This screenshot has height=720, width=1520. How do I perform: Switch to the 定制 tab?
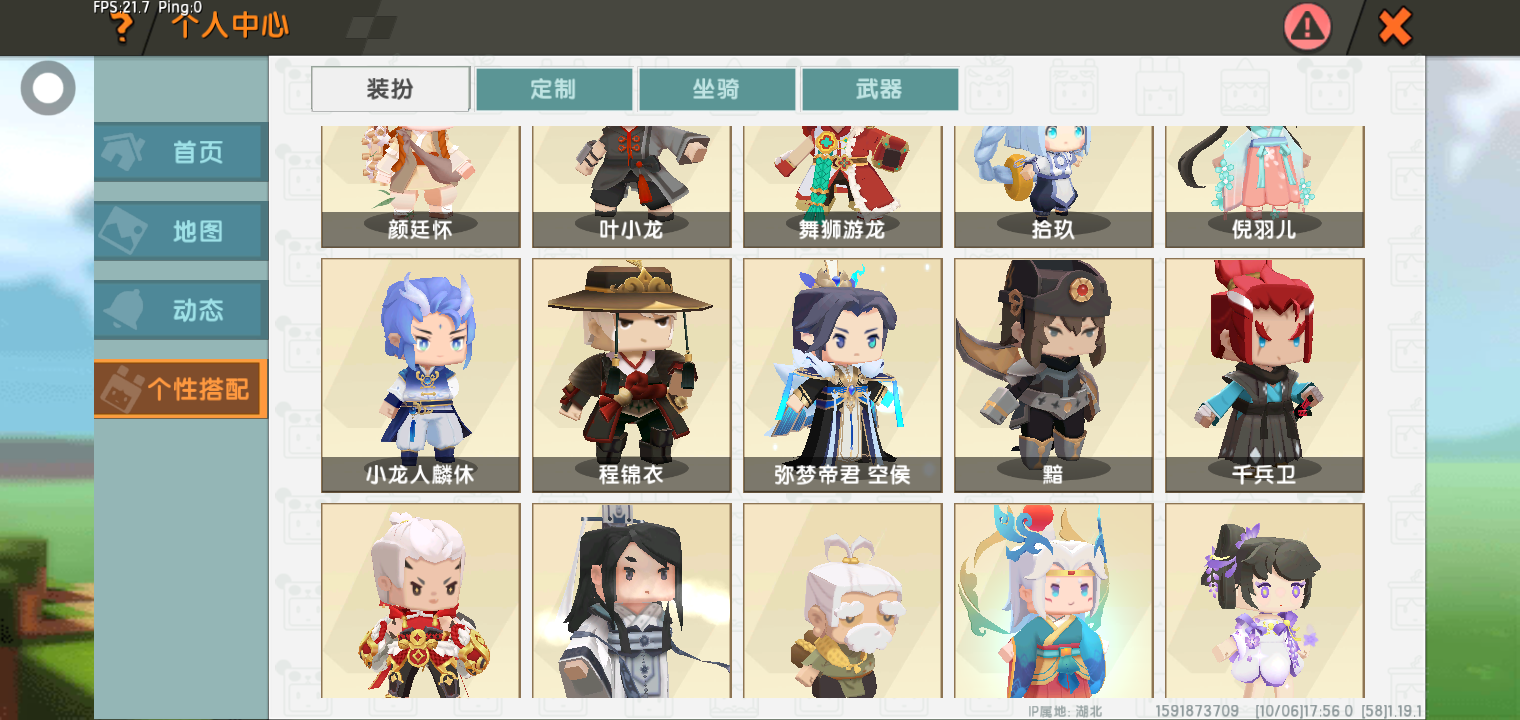pos(554,89)
